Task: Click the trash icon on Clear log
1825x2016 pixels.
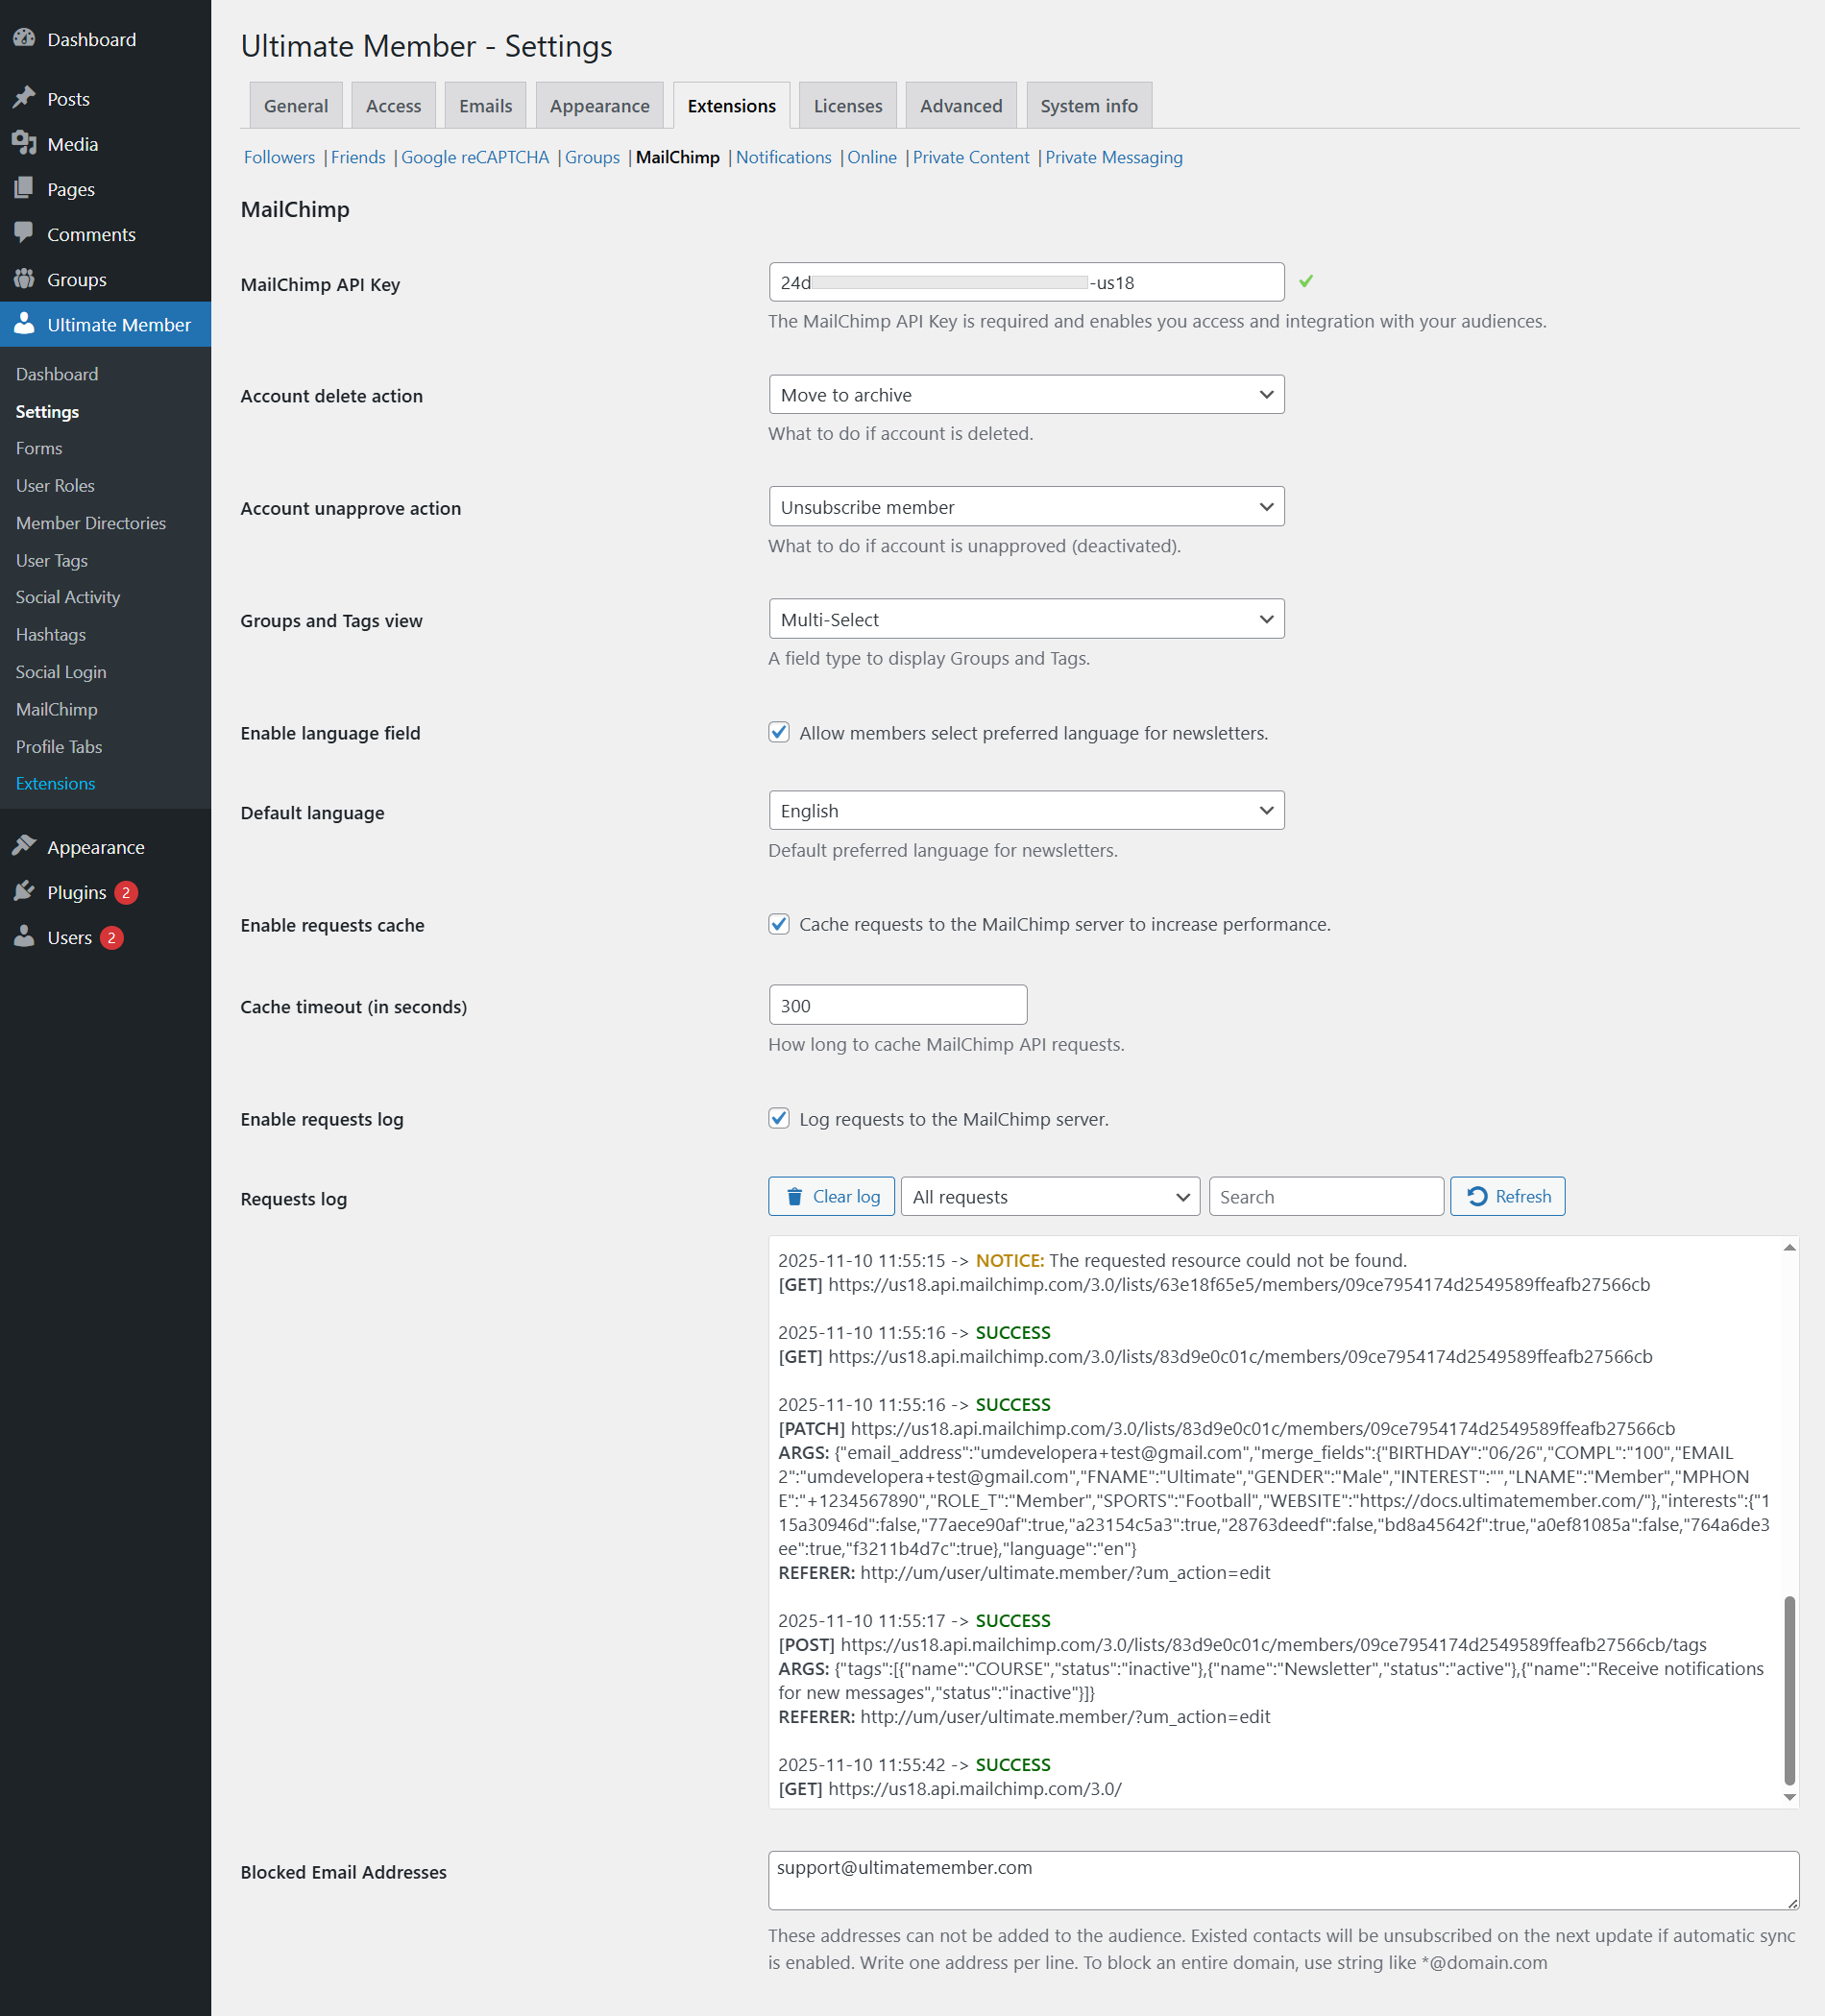Action: (794, 1197)
